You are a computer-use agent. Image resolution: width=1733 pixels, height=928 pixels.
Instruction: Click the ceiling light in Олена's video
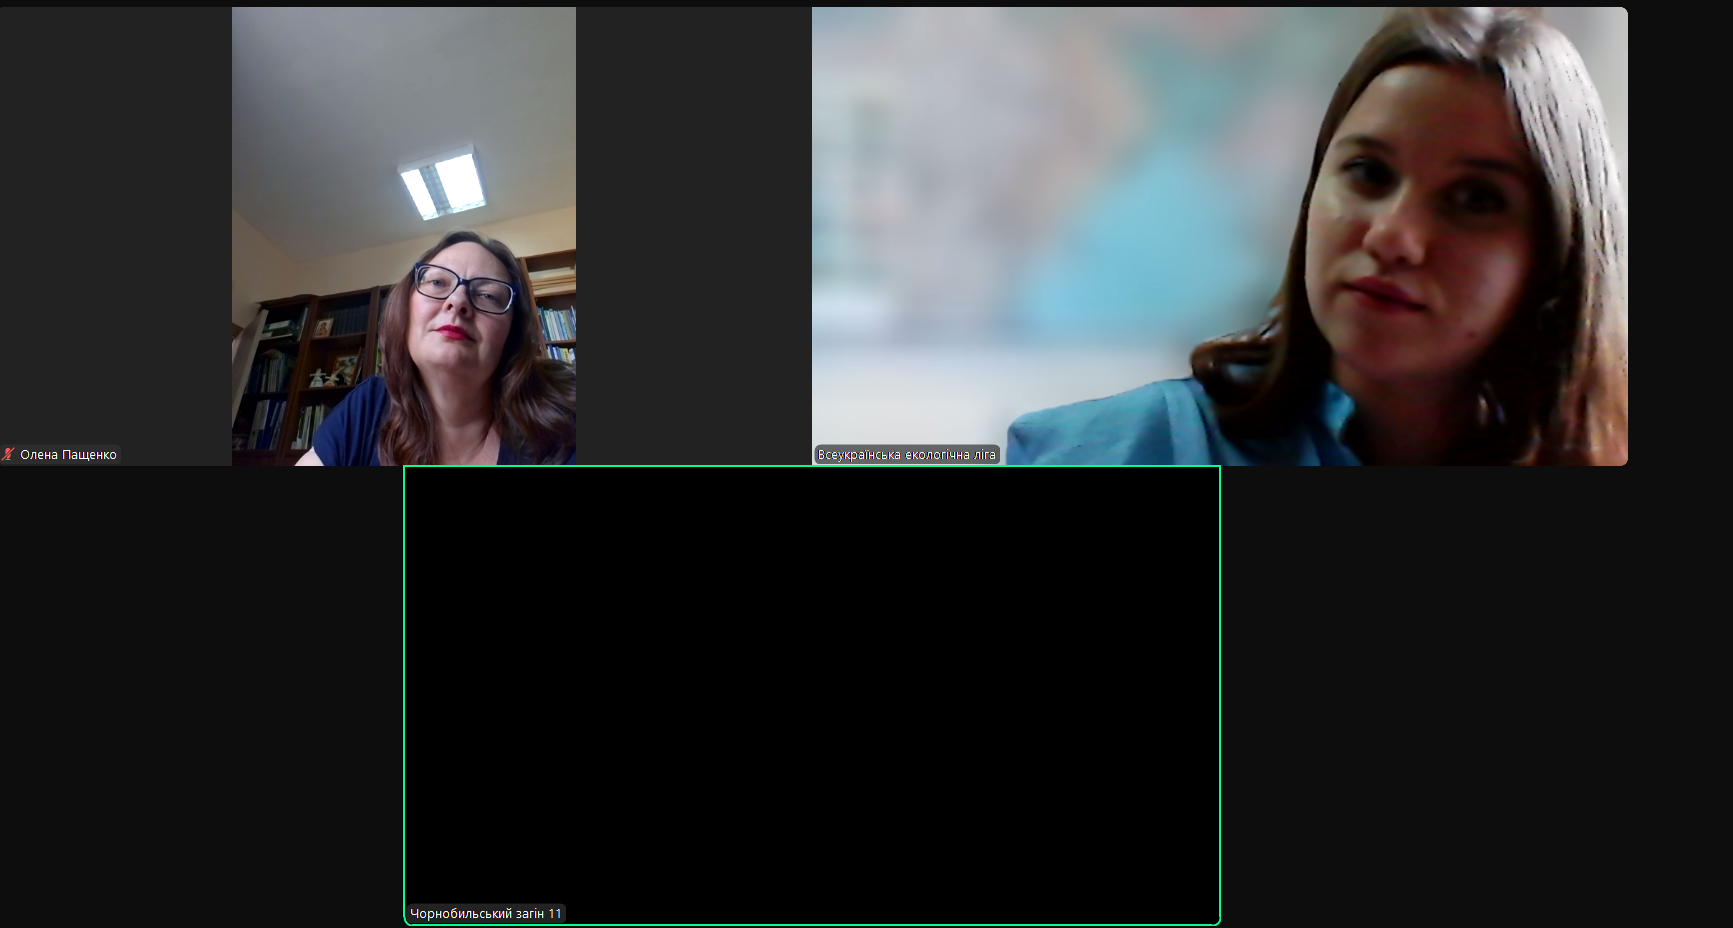[x=442, y=184]
